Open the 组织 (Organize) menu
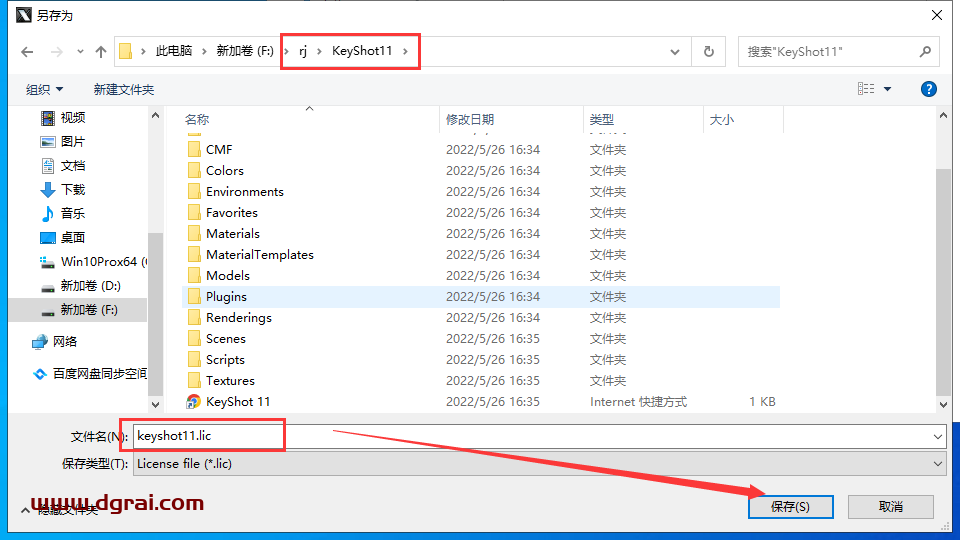This screenshot has height=540, width=960. pyautogui.click(x=45, y=89)
